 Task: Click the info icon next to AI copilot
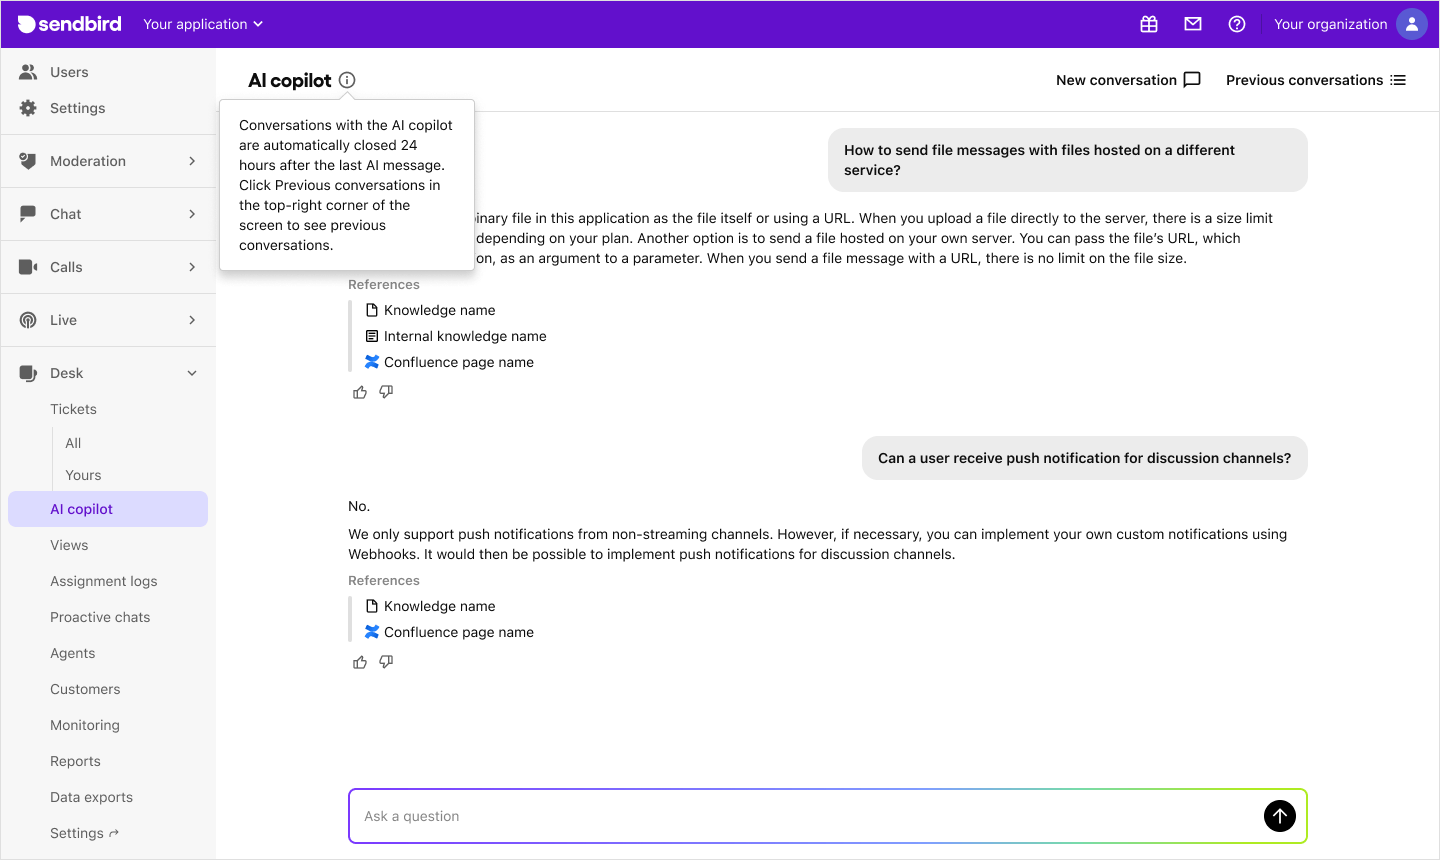(x=347, y=80)
